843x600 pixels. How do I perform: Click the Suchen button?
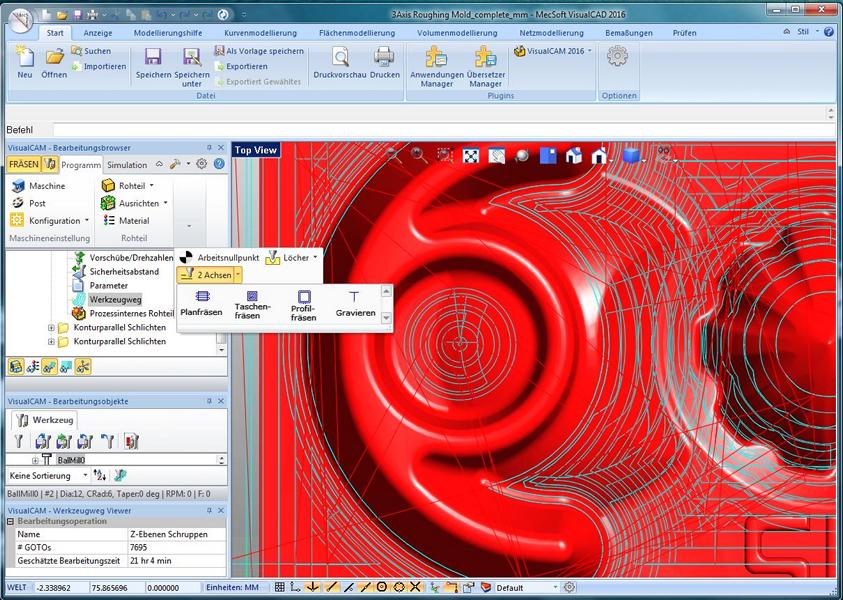pos(91,51)
